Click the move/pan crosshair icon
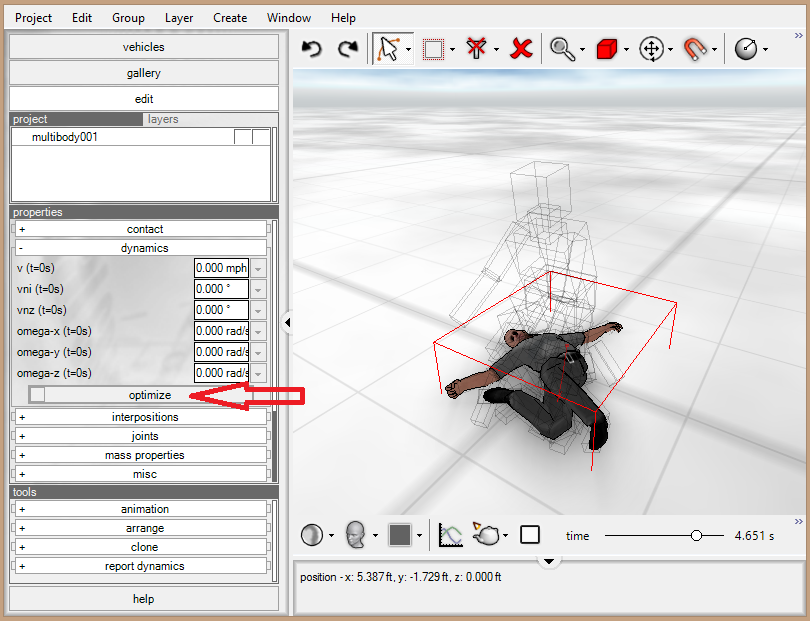Screen dimensions: 810x621 [x=651, y=50]
